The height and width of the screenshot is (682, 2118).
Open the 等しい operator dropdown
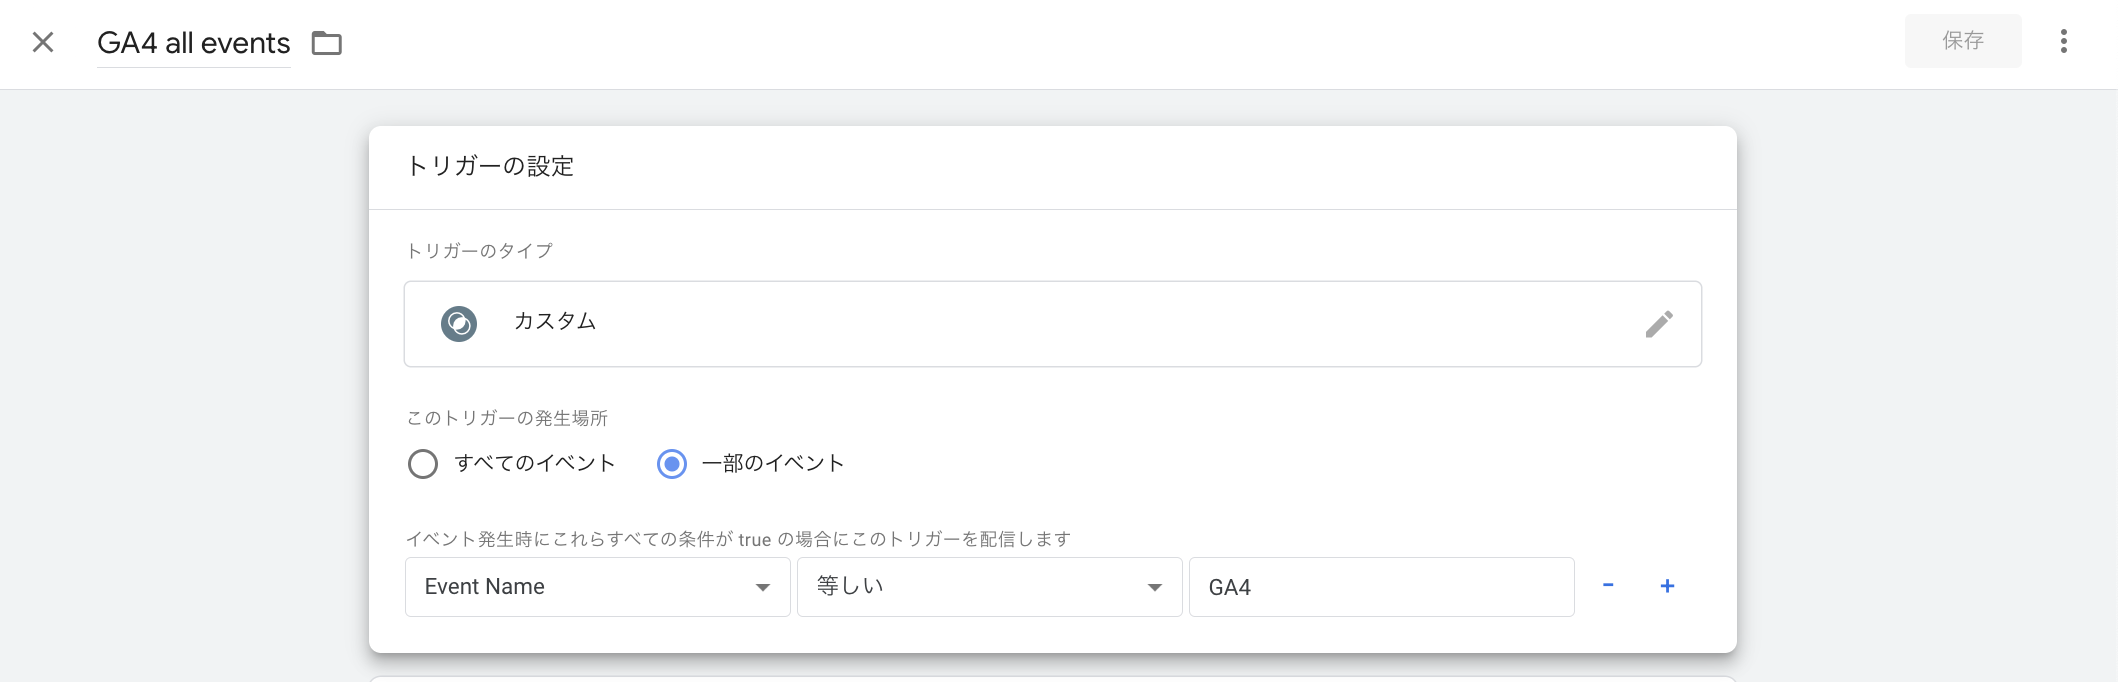point(988,586)
